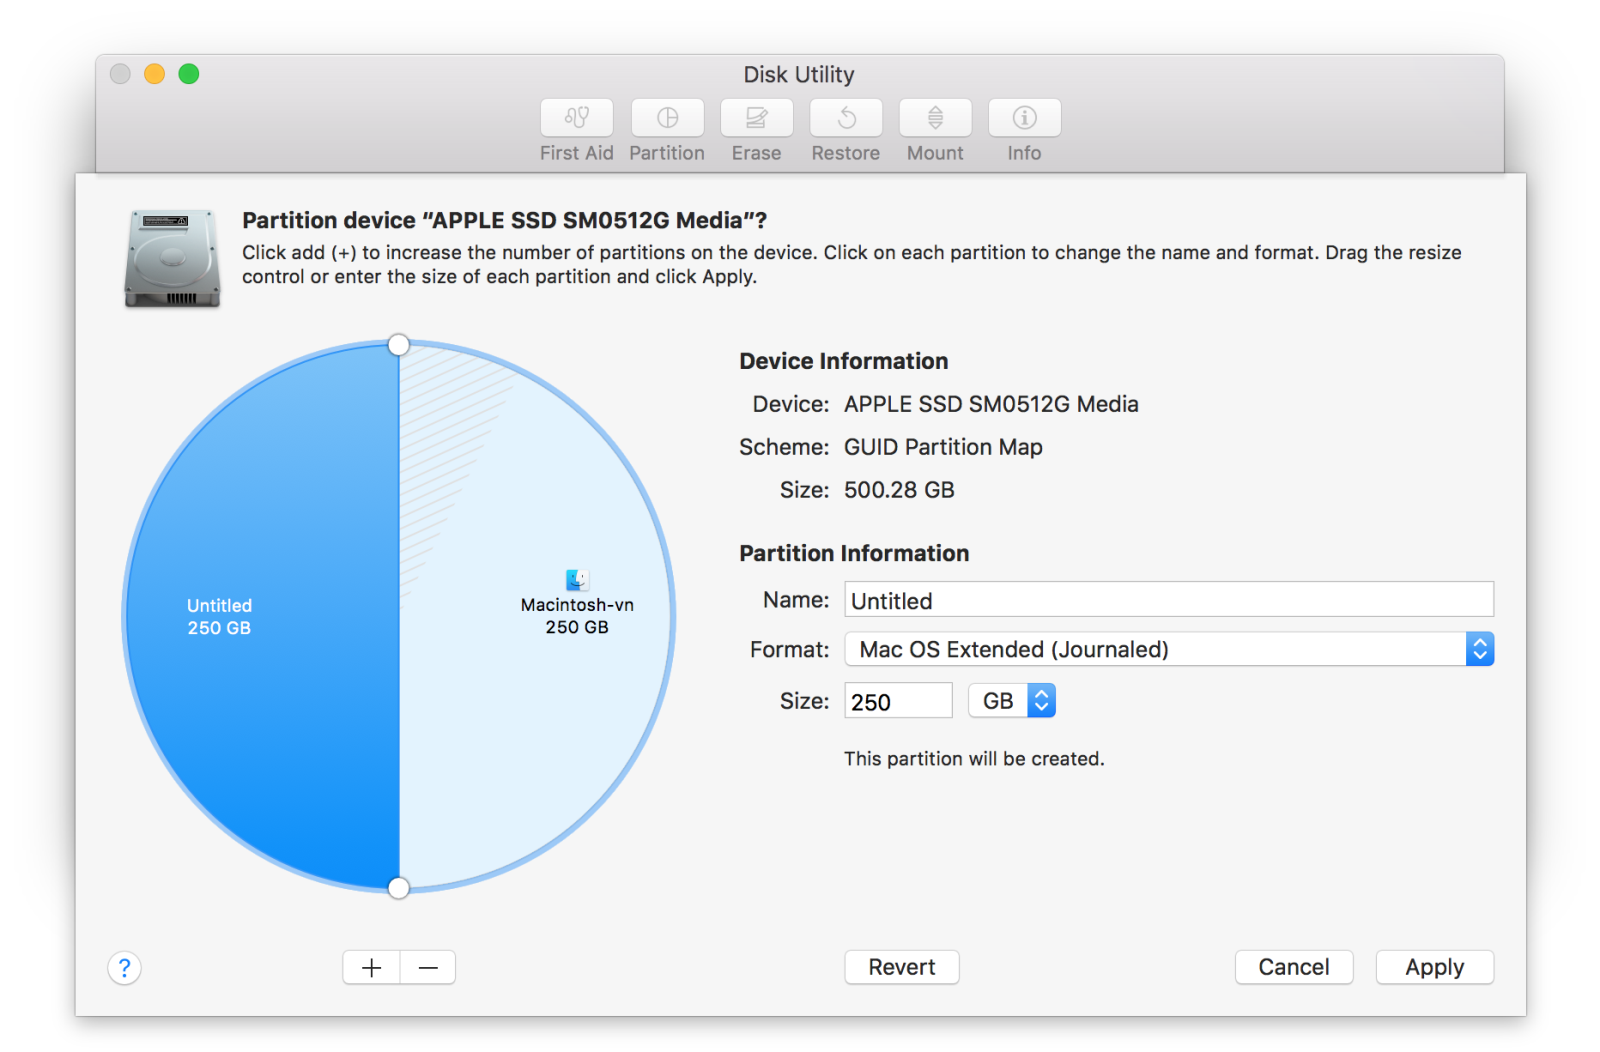Click the Apply button
The height and width of the screenshot is (1052, 1600).
click(1434, 967)
